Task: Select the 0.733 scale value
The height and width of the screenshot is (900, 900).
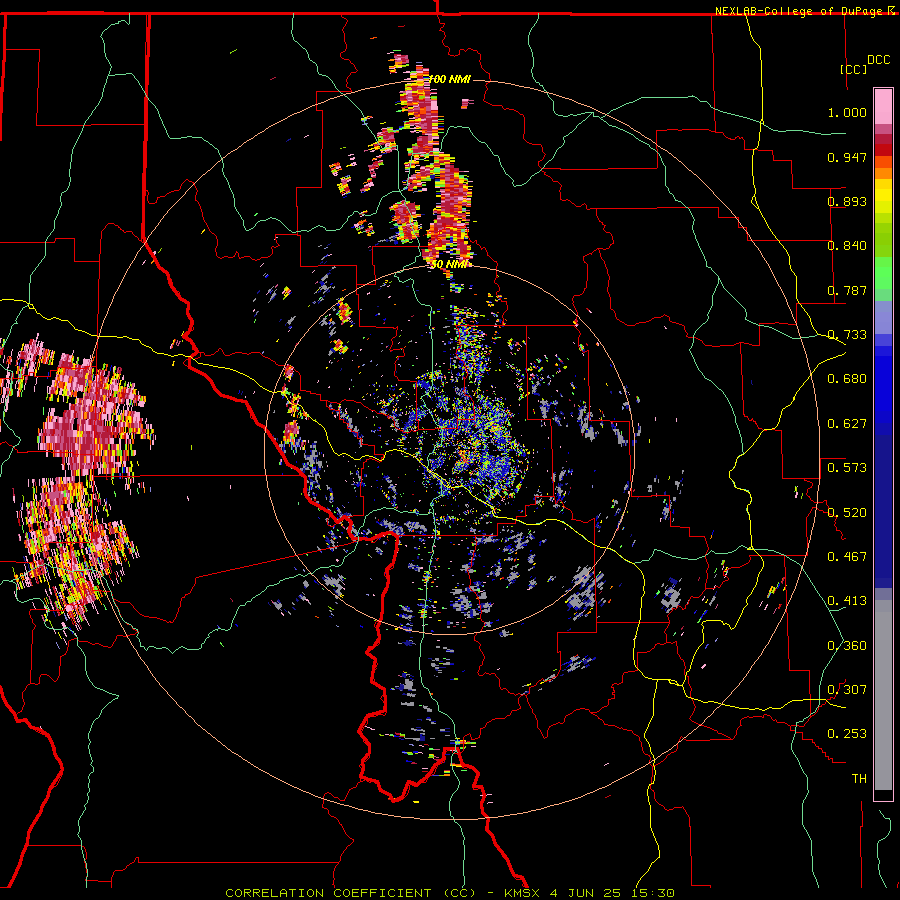Action: tap(847, 335)
